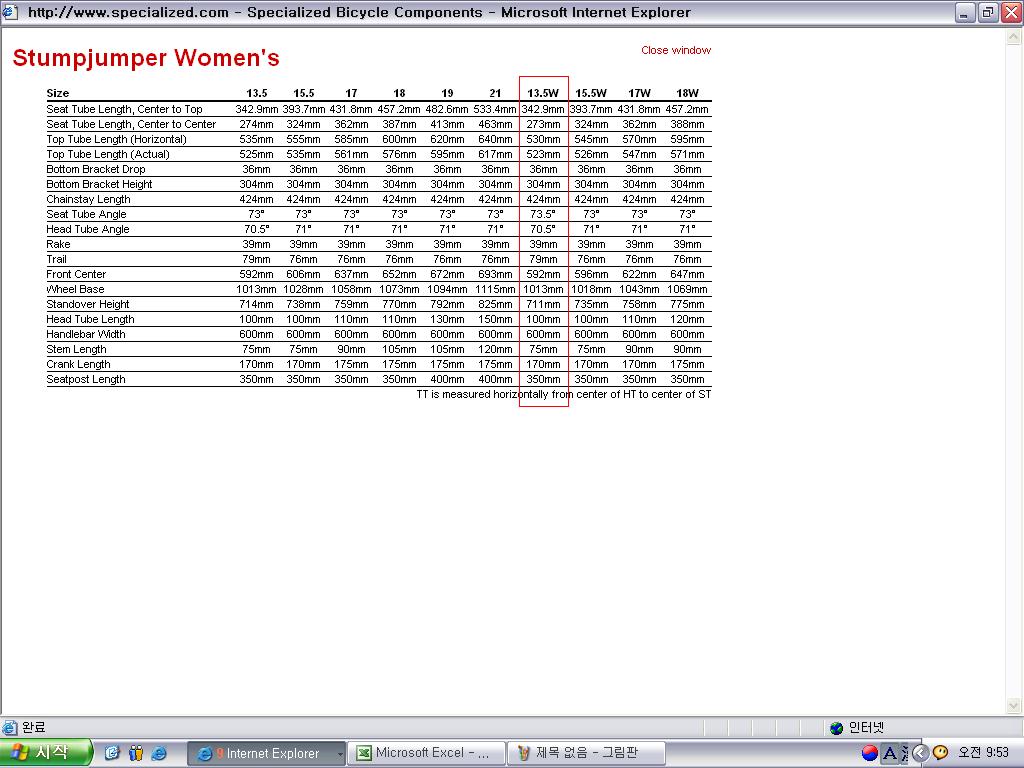Switch to the 제목 없음 - 그림판 taskbar window

tap(587, 753)
